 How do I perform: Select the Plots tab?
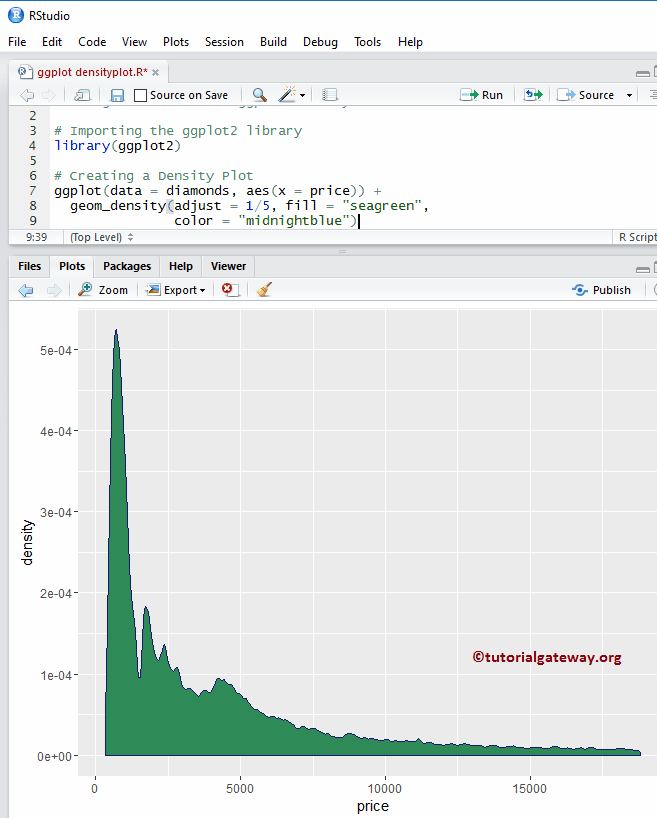[x=72, y=266]
